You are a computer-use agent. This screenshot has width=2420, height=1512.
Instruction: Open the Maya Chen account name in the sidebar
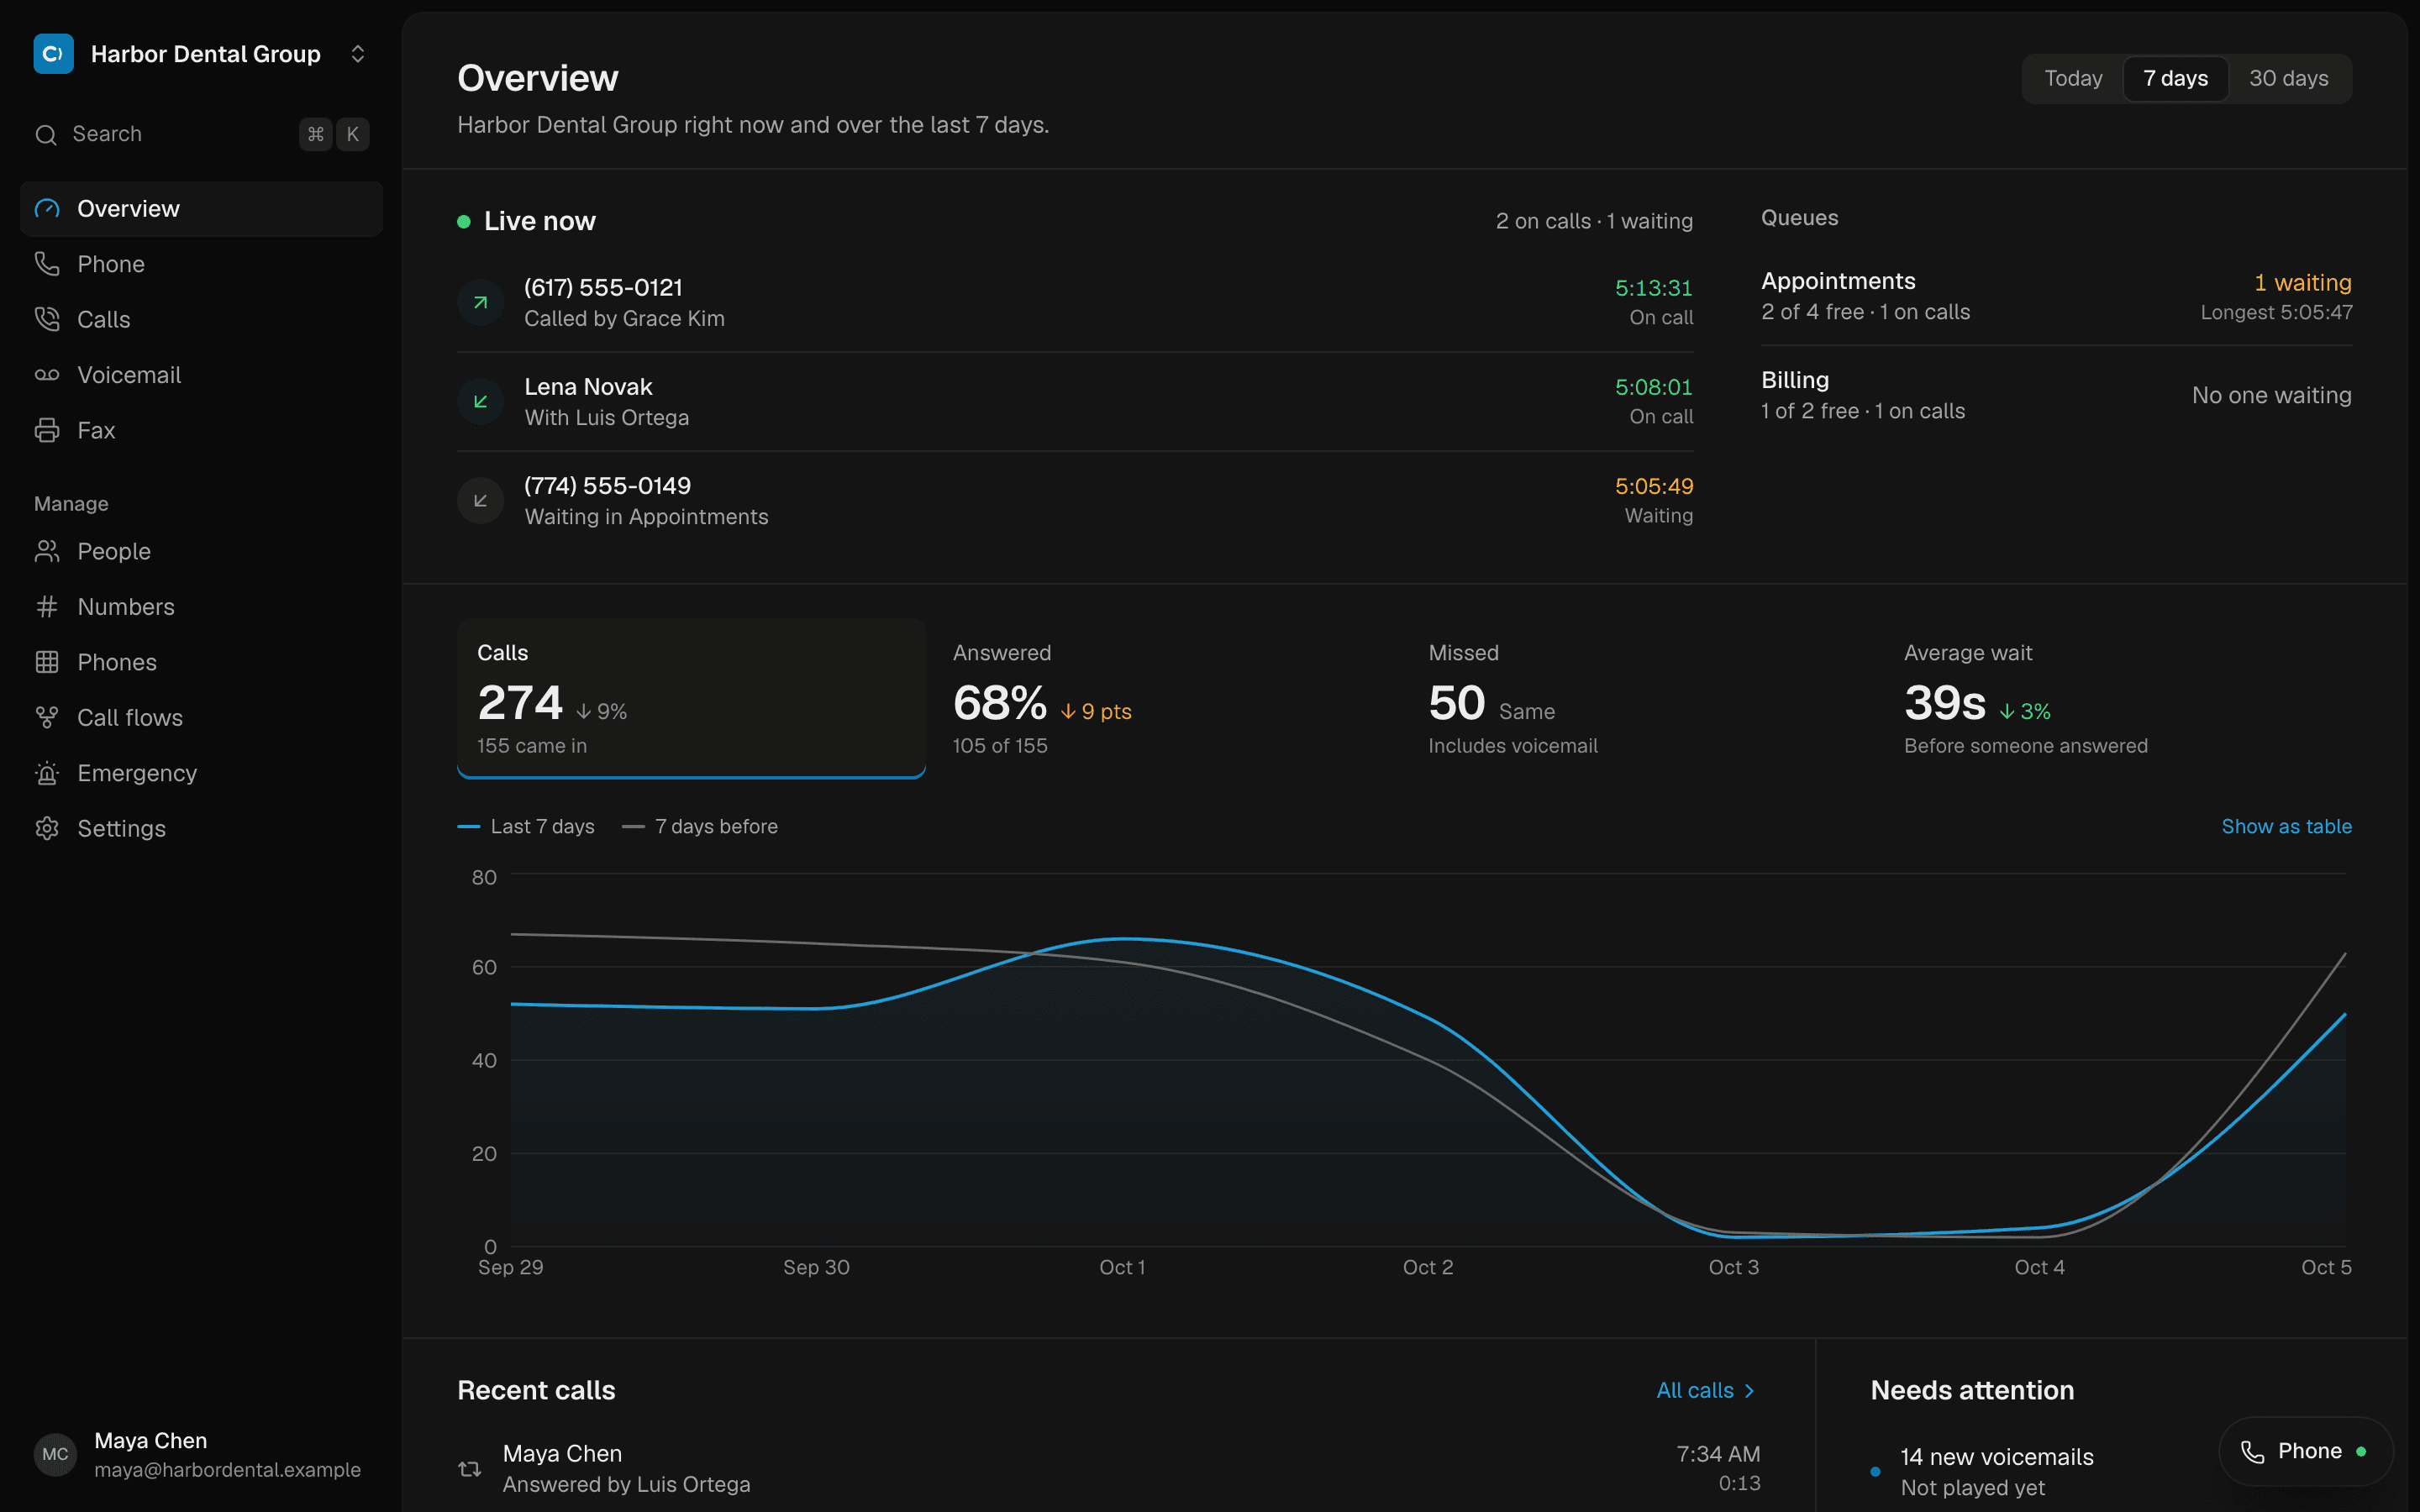click(x=150, y=1440)
